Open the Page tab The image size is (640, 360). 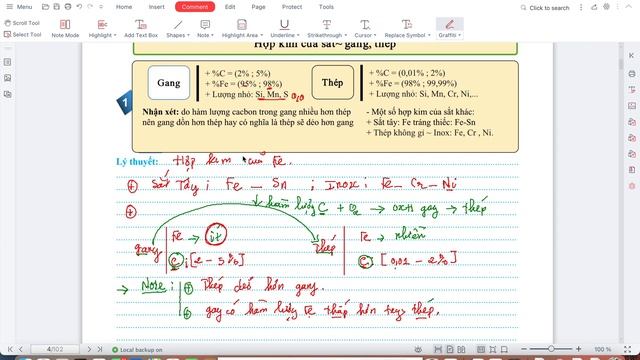[258, 7]
